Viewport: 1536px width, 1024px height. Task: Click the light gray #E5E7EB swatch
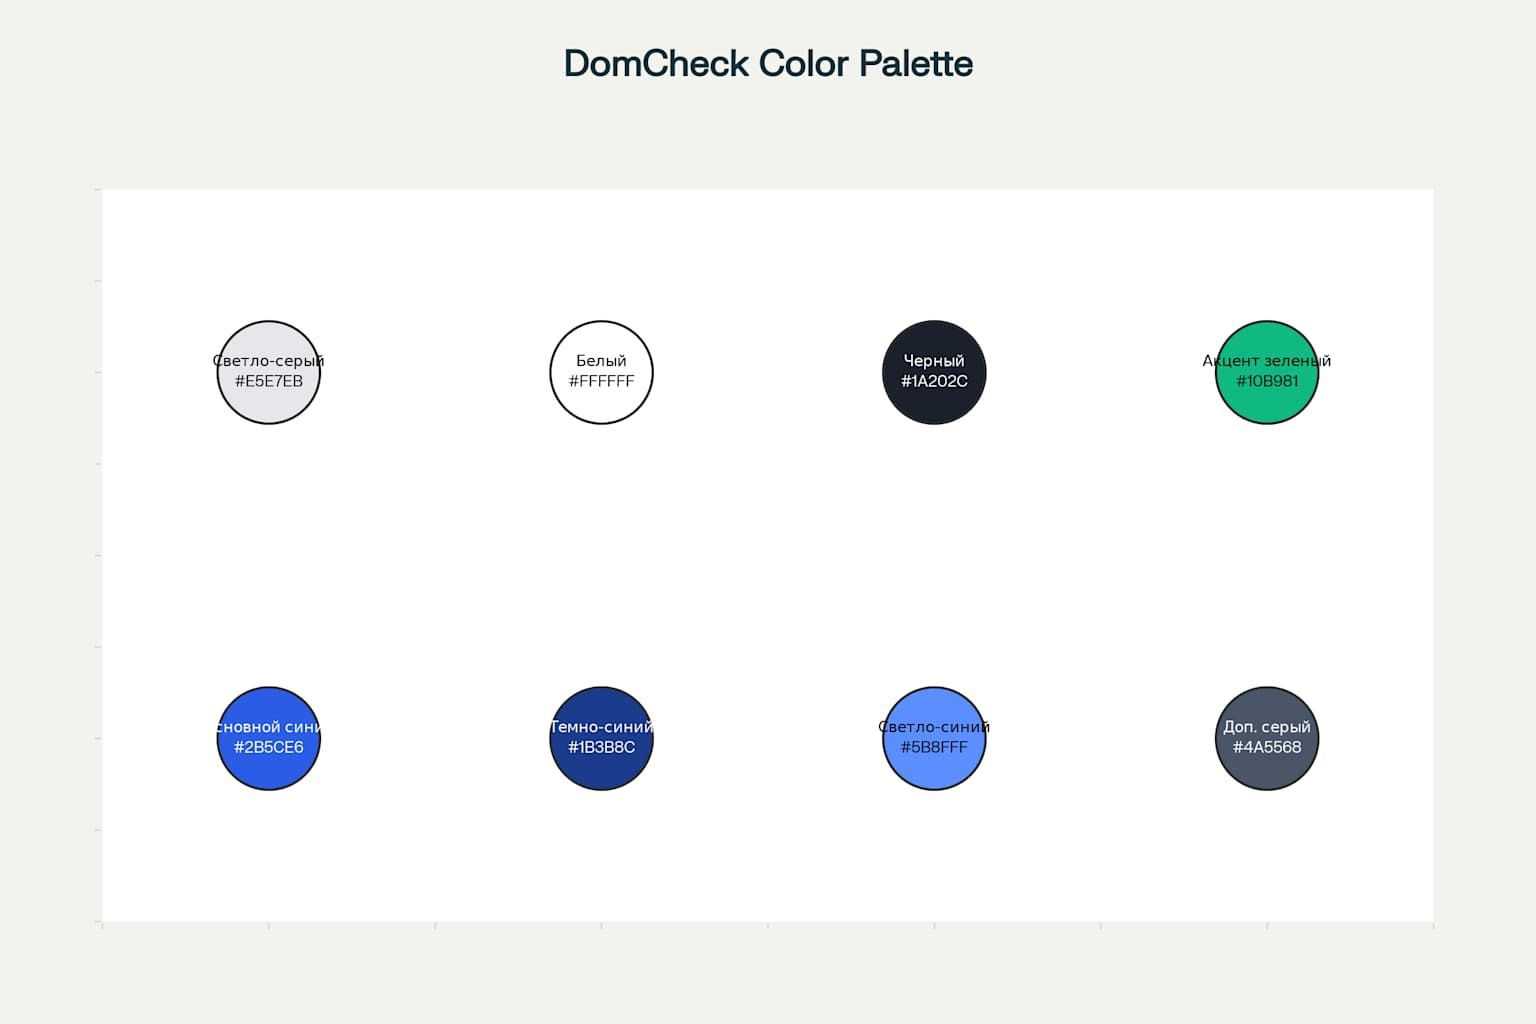click(268, 372)
